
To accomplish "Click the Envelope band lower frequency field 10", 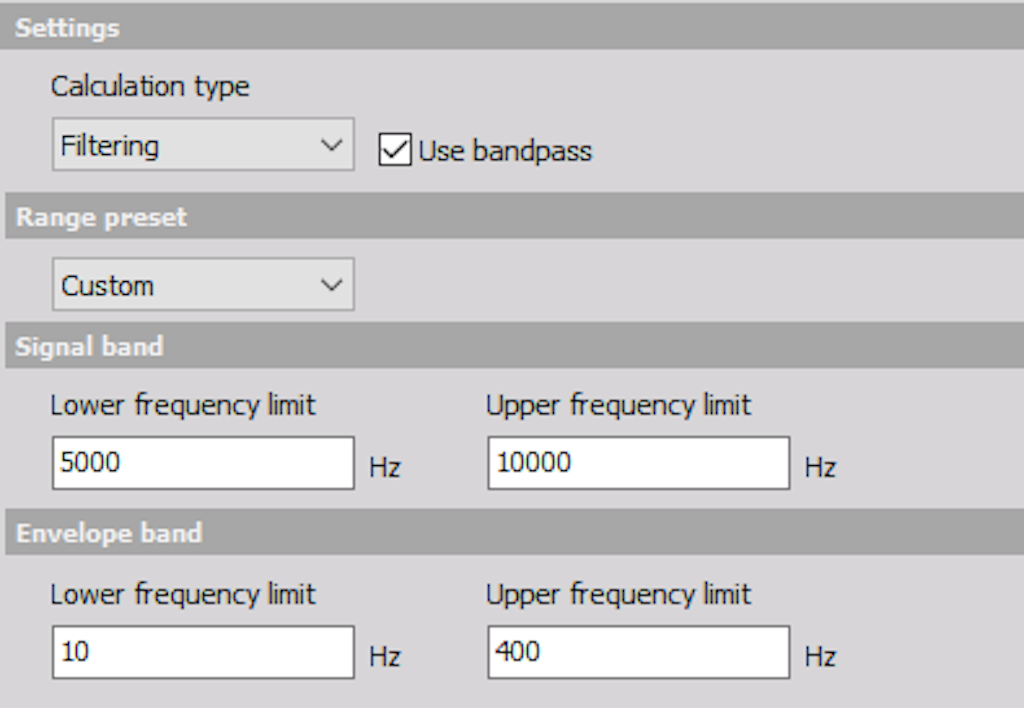I will tap(203, 652).
